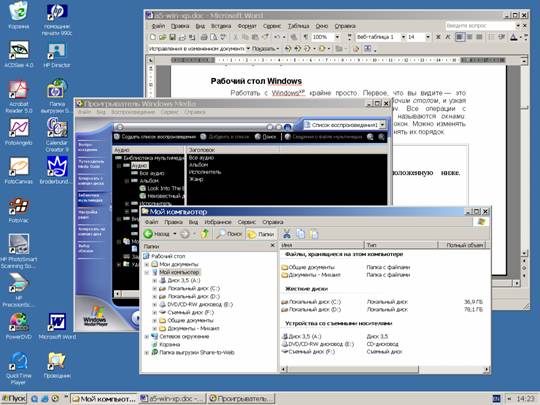
Task: Select Папка выгрузки Share-to-Web in tree
Action: coord(197,352)
